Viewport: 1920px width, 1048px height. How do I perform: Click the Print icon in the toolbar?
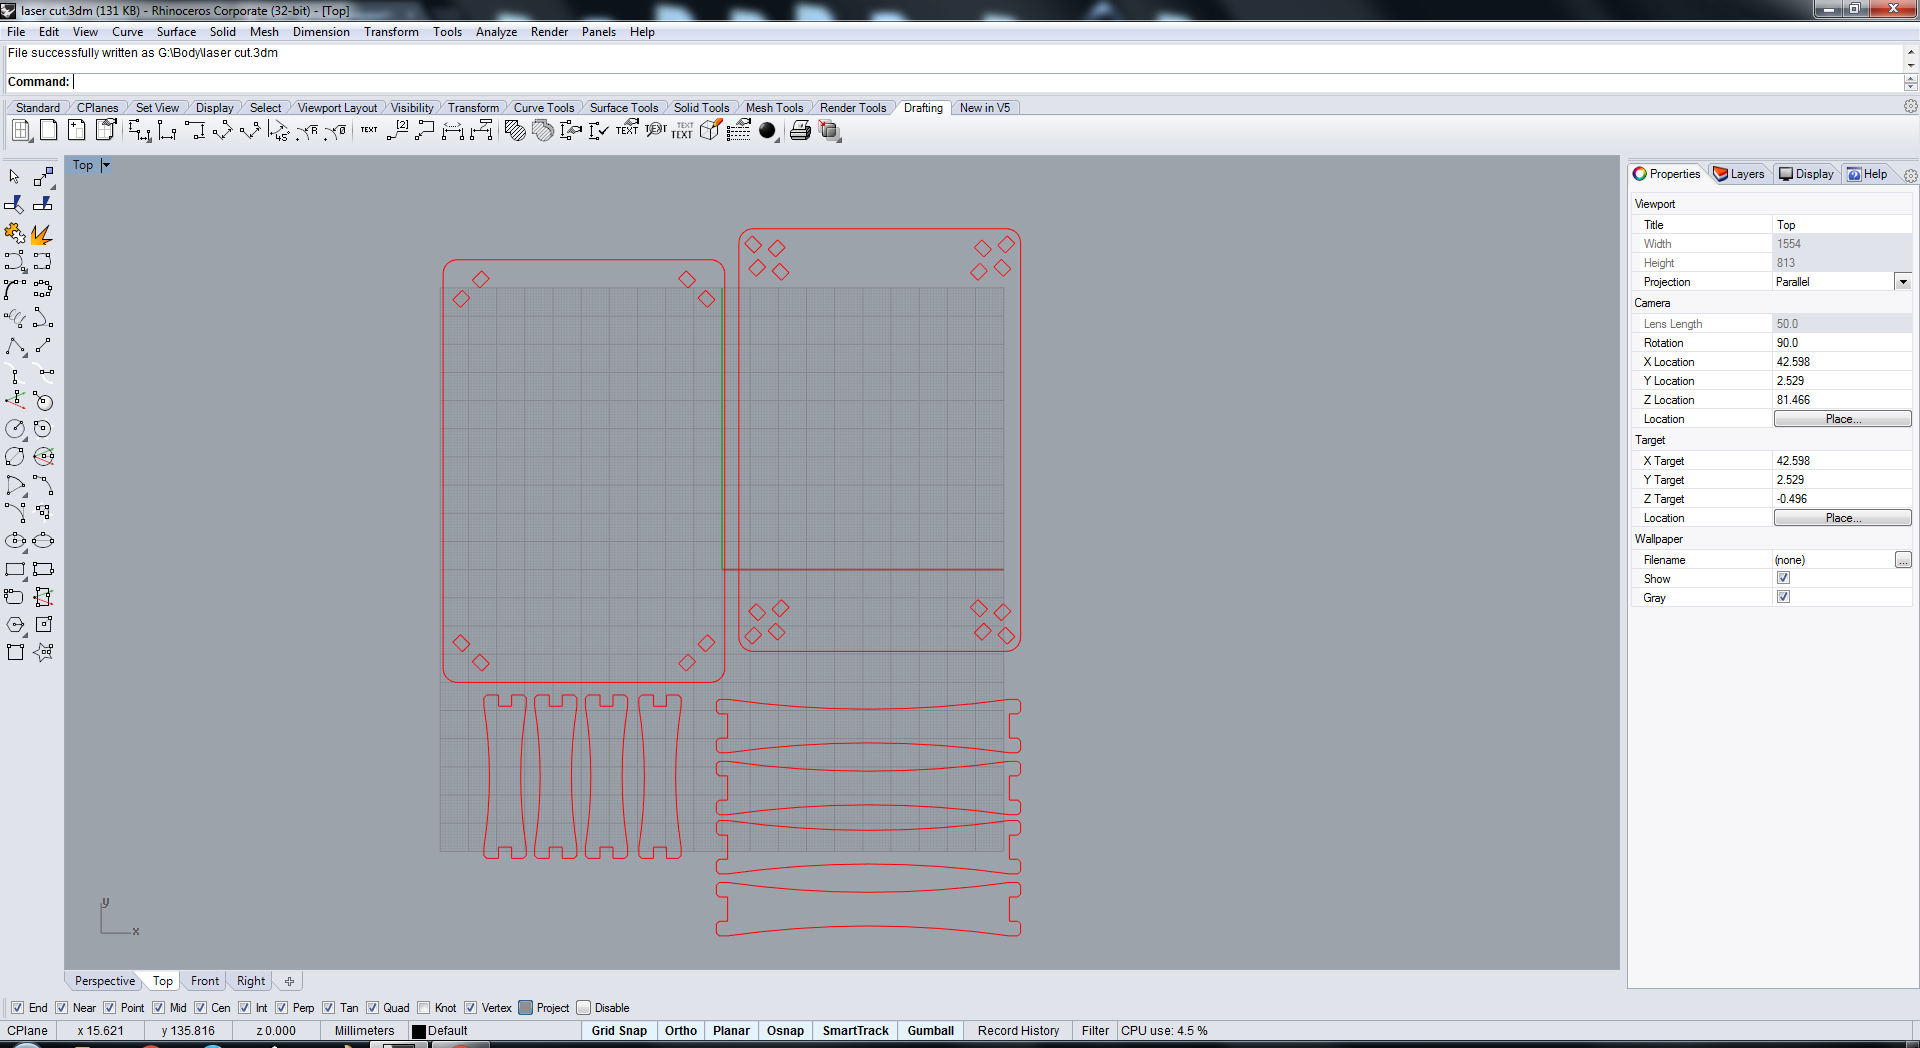click(x=800, y=131)
